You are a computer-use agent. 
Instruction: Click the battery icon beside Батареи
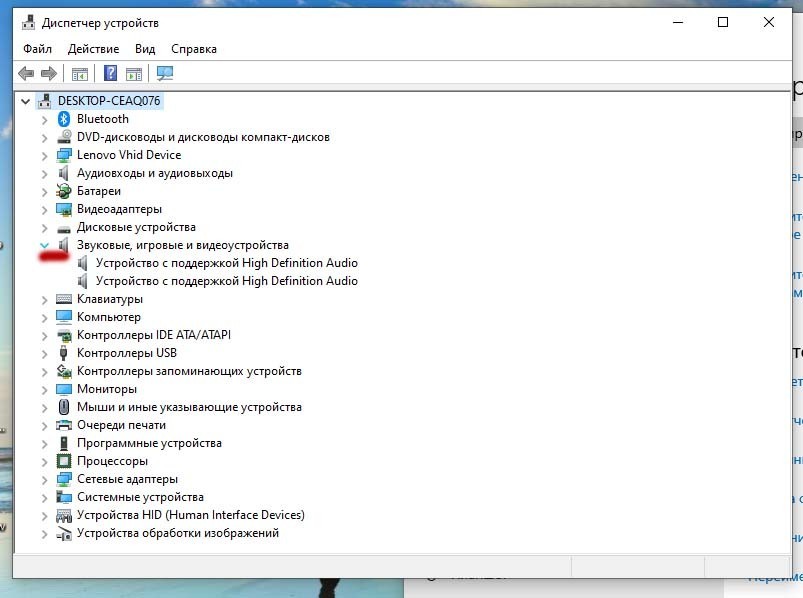[x=64, y=191]
